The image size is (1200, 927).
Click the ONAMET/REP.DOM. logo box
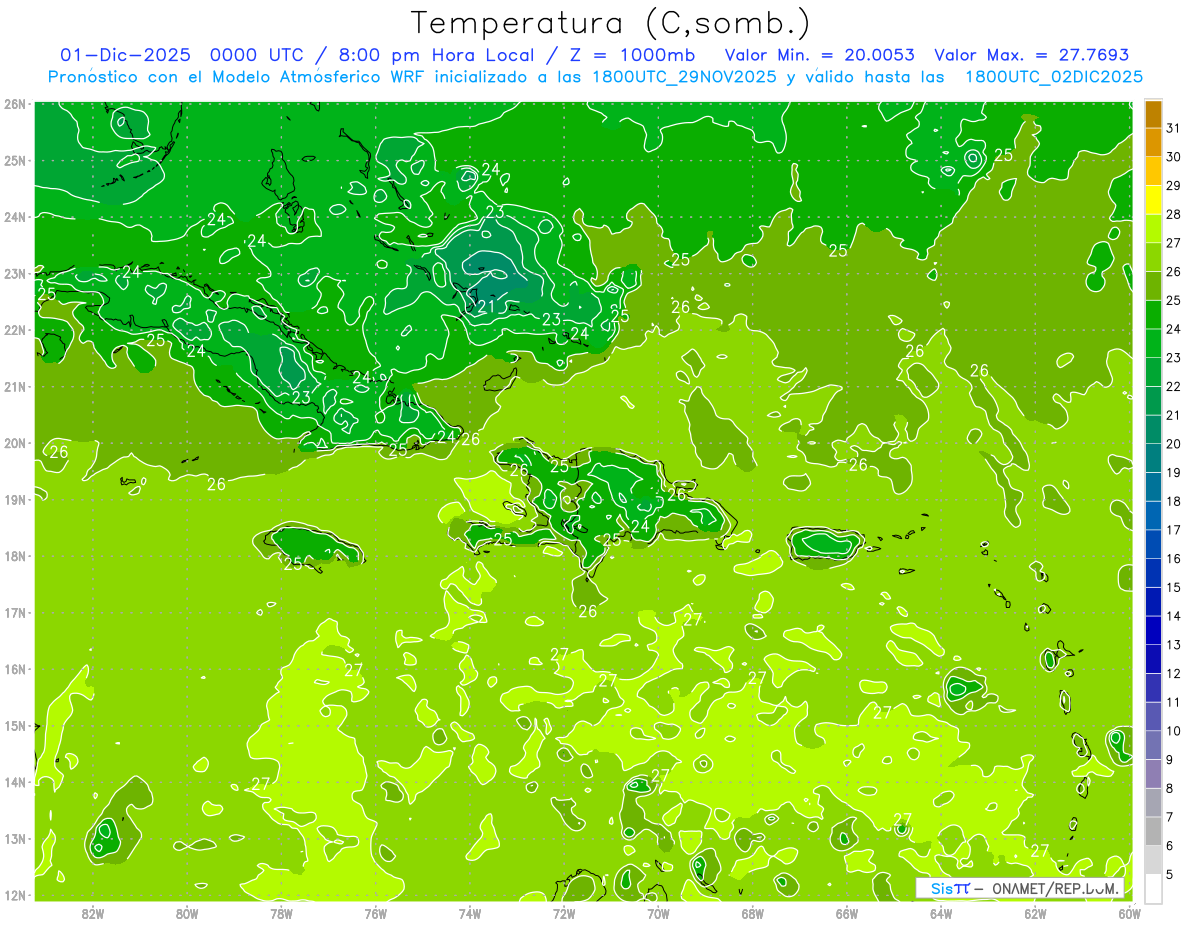point(1019,888)
